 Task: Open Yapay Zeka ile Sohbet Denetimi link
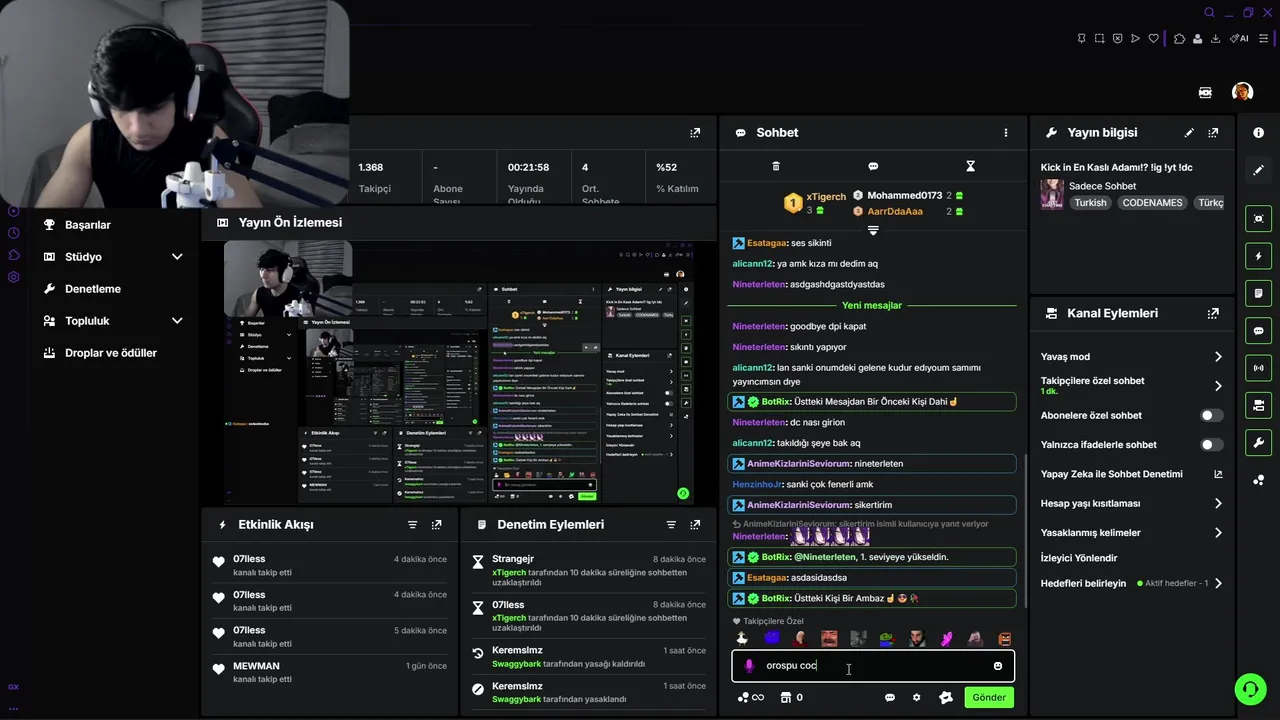pos(1132,474)
